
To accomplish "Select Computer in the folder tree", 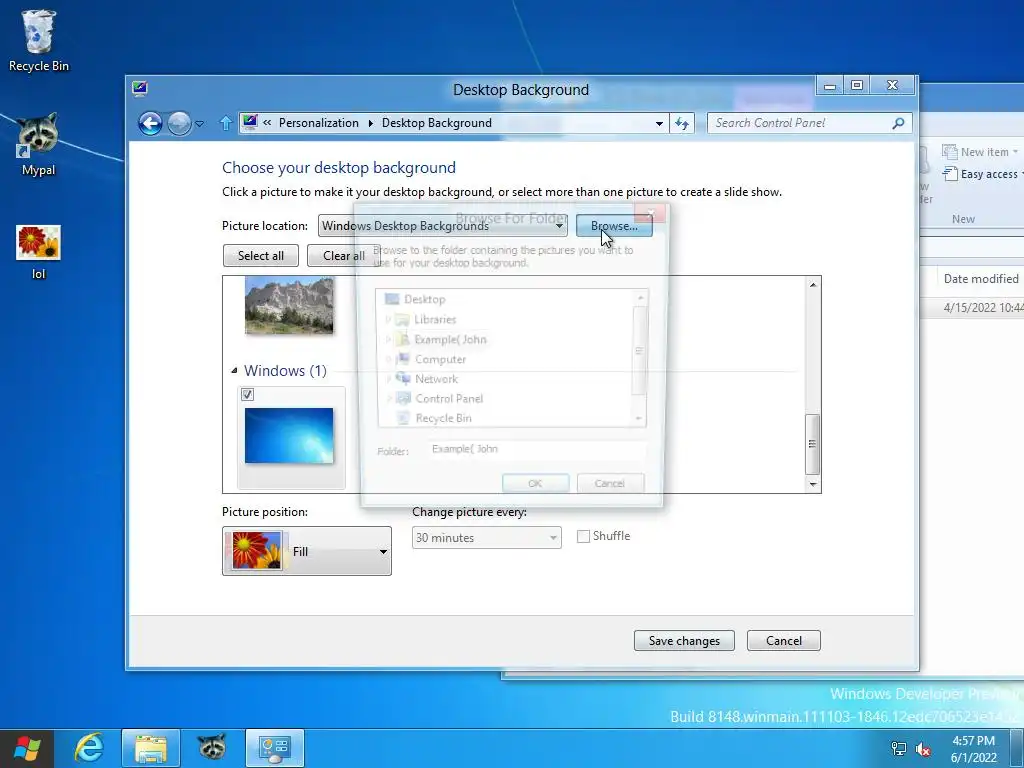I will pyautogui.click(x=440, y=359).
